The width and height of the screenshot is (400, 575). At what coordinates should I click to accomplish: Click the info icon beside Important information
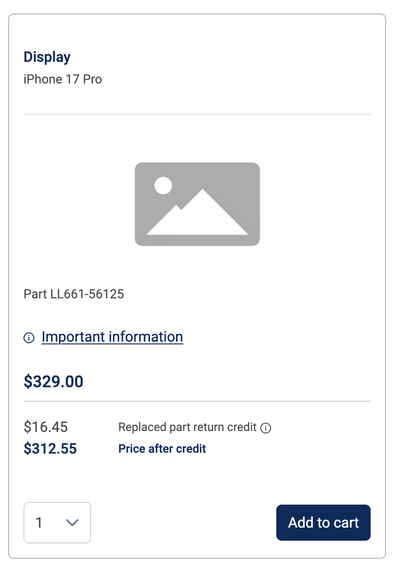[x=29, y=338]
